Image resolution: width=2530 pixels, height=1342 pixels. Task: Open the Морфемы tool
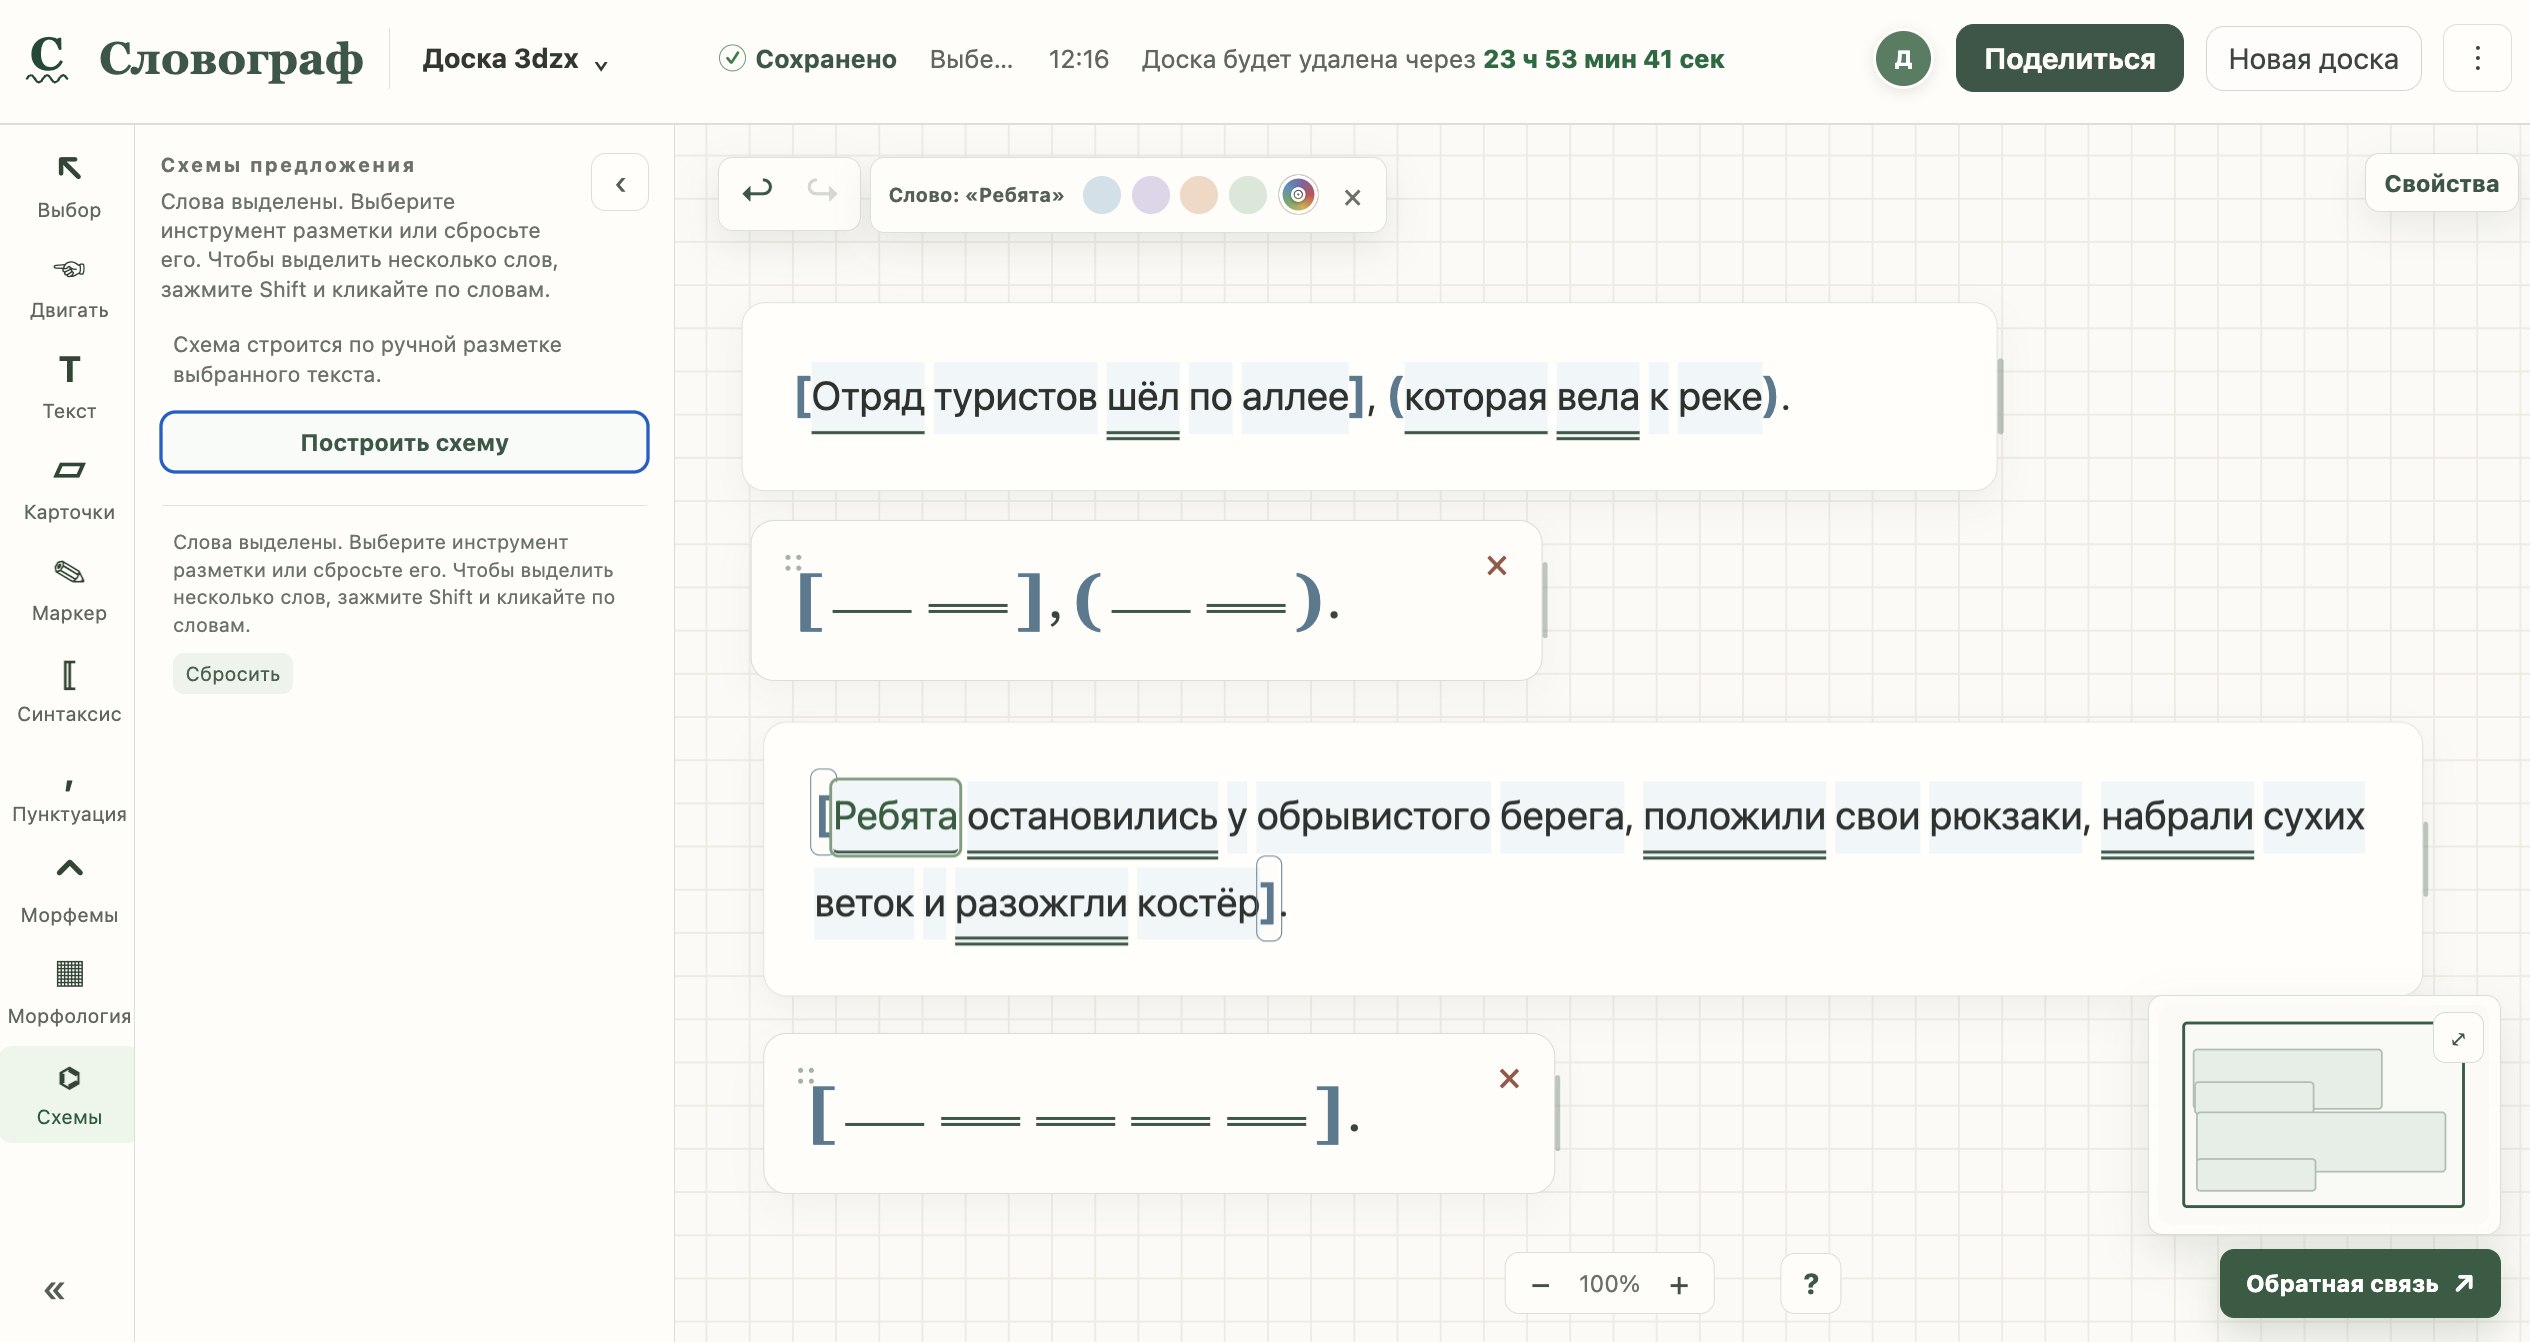point(68,892)
